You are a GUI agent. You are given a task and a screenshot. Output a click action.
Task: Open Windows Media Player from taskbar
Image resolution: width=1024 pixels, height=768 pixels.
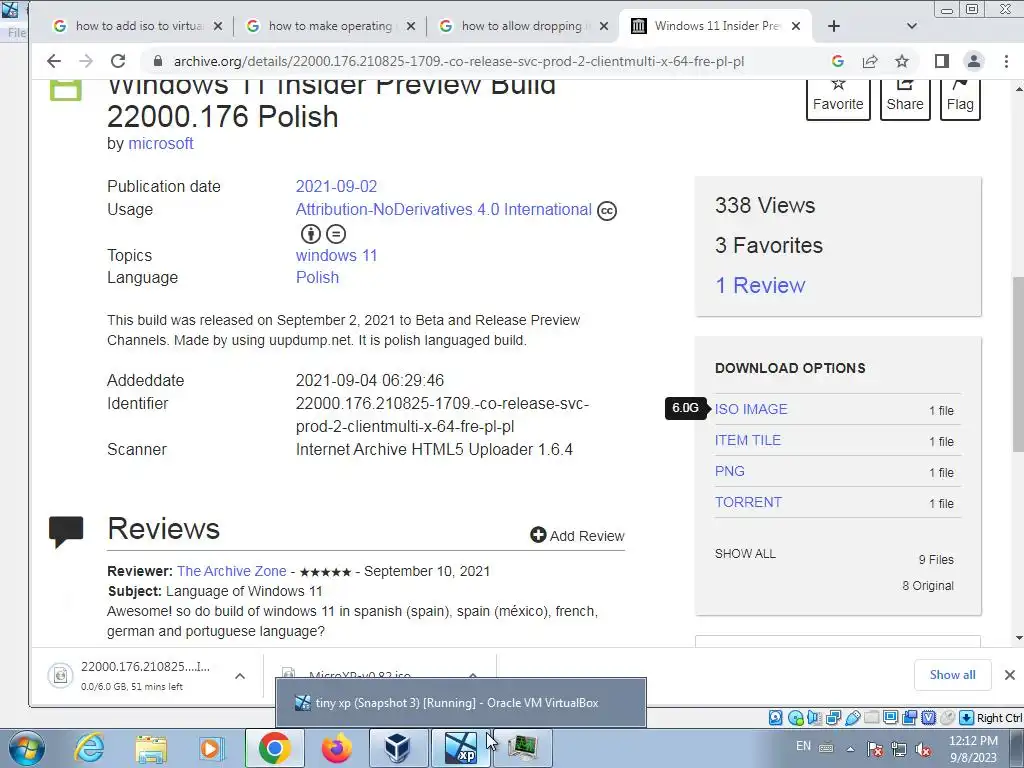(x=212, y=748)
